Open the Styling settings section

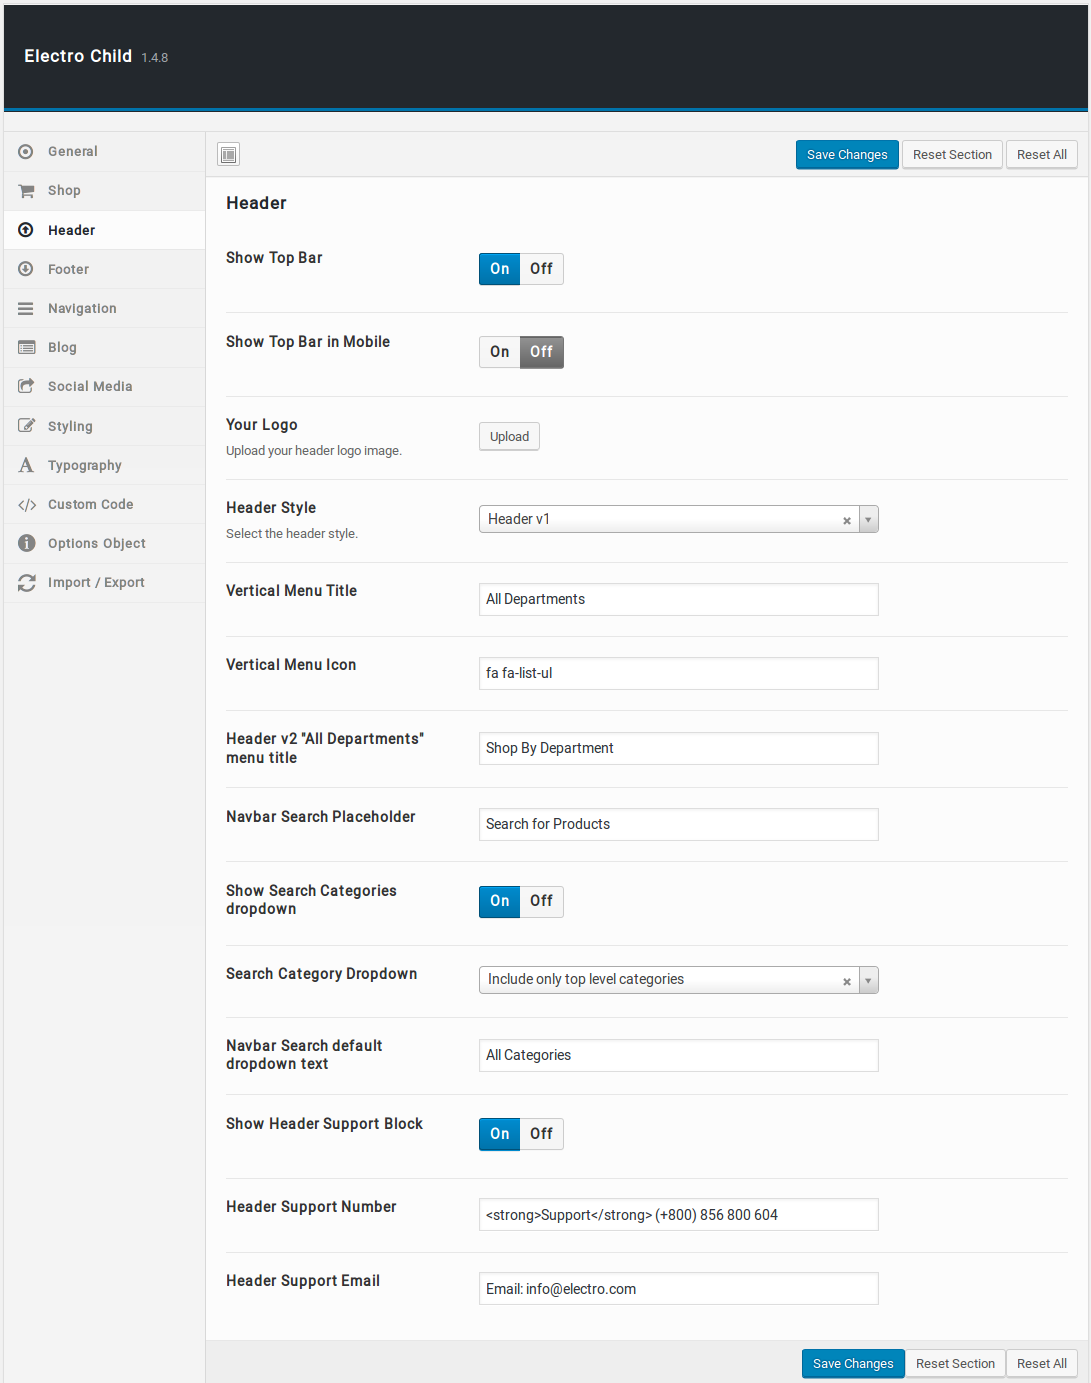104,426
